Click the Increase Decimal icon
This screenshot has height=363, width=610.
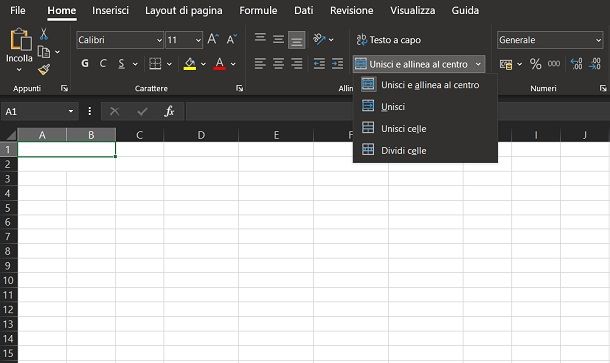[577, 64]
